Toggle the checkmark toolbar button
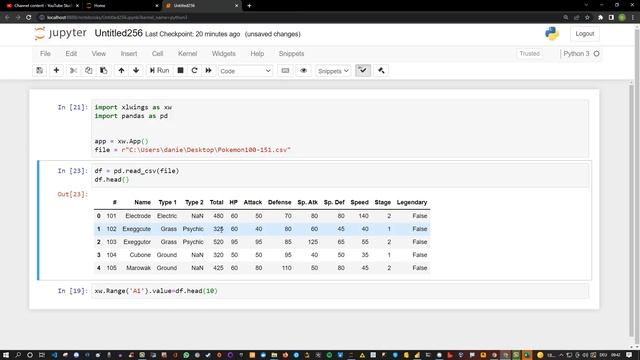Screen dimensions: 640x360 pos(363,71)
